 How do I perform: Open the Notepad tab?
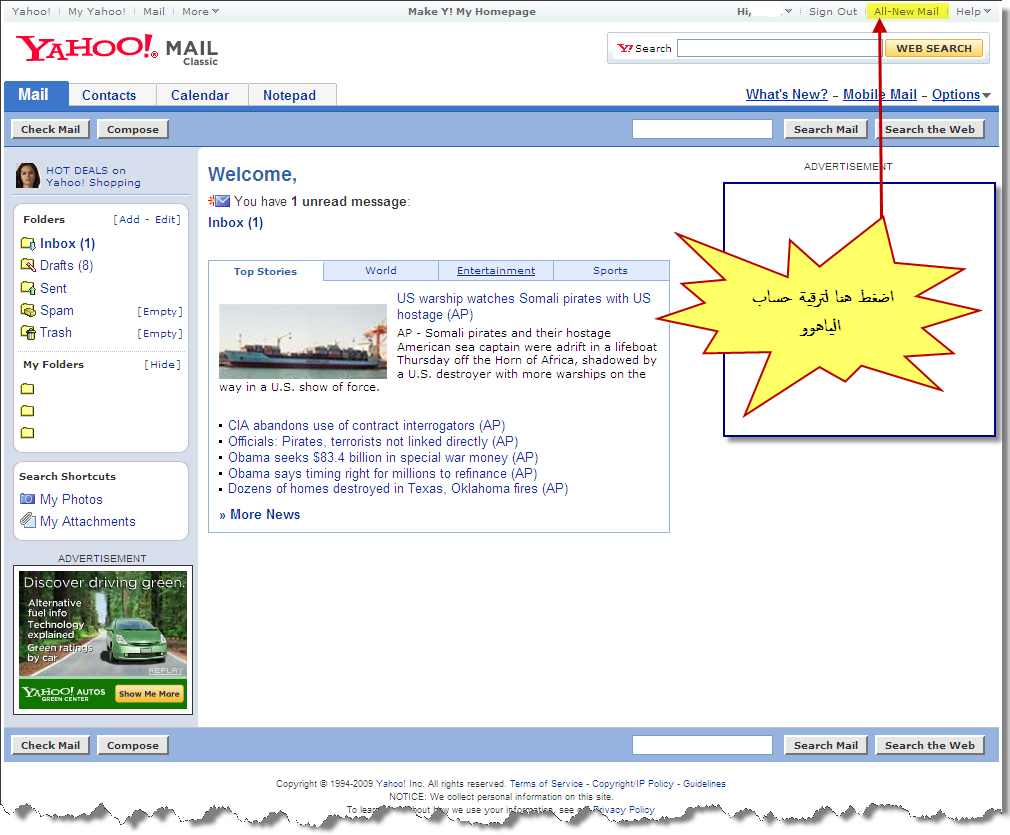tap(291, 95)
